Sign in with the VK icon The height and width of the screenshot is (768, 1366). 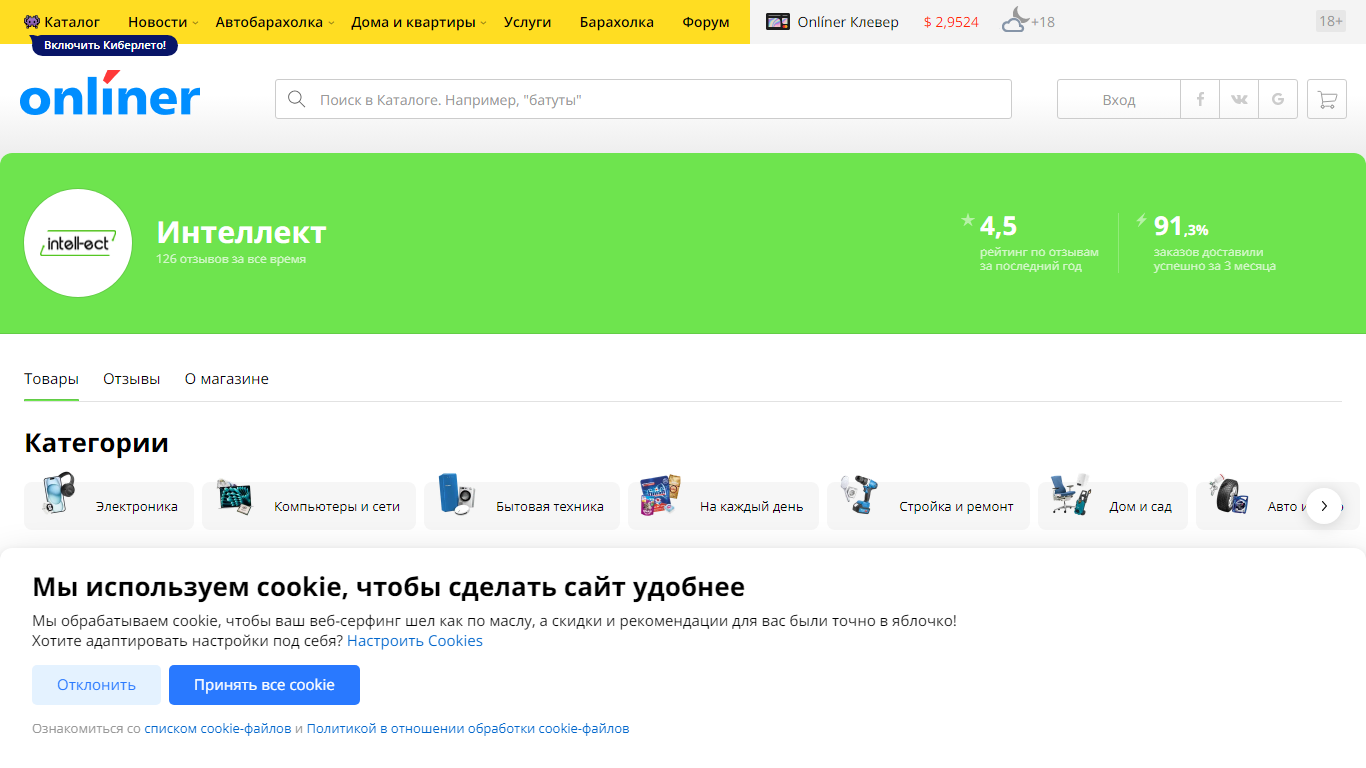tap(1239, 99)
